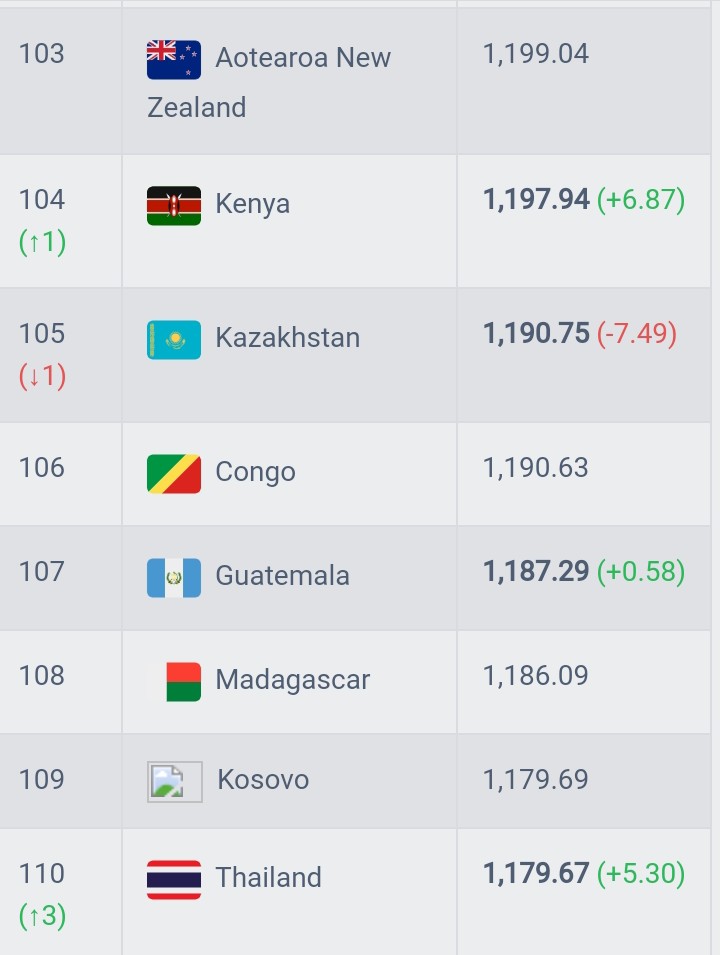This screenshot has height=955, width=720.
Task: Click the Kenya flag icon
Action: coord(174,206)
